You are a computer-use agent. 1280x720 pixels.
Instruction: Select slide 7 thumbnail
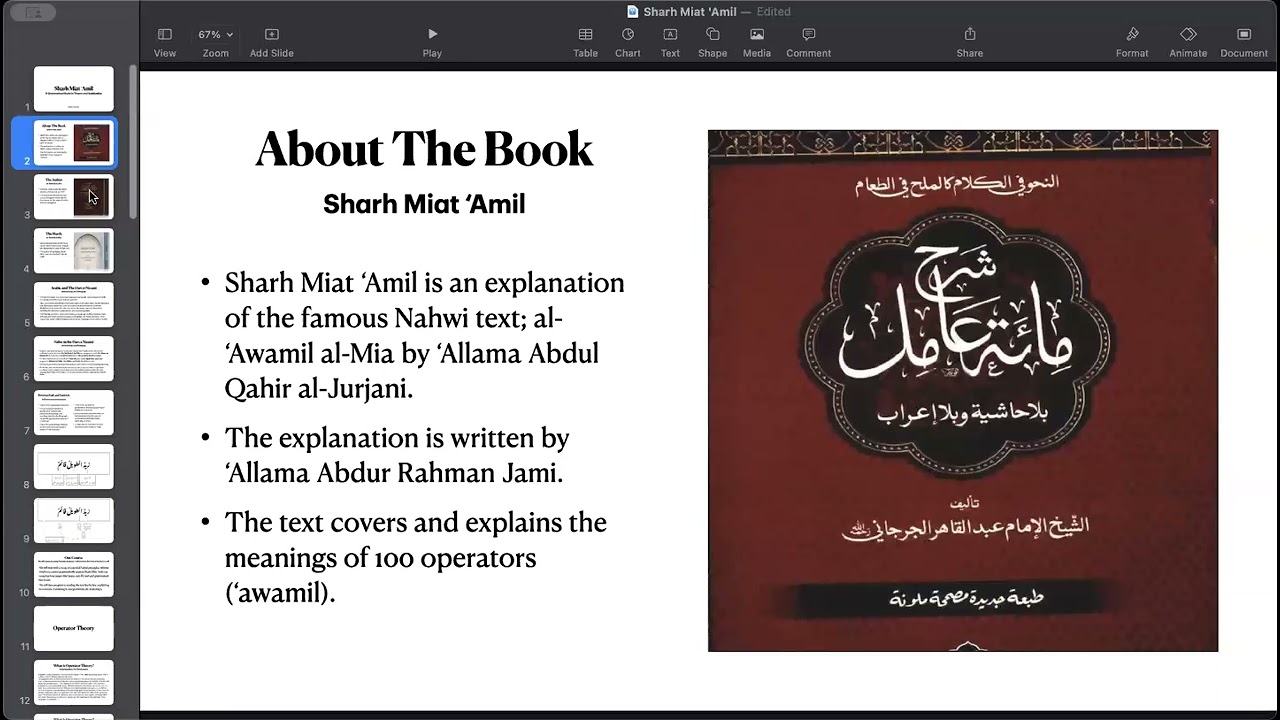click(x=74, y=412)
